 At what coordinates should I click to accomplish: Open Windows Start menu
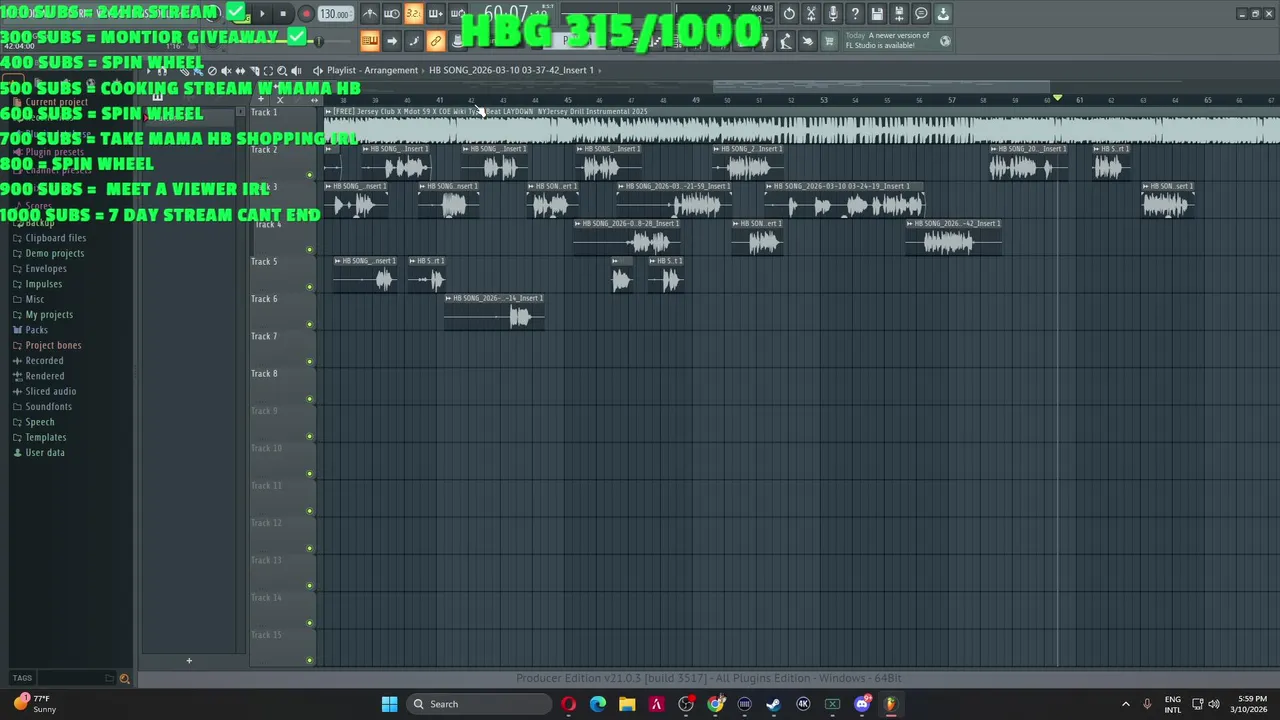click(x=390, y=704)
